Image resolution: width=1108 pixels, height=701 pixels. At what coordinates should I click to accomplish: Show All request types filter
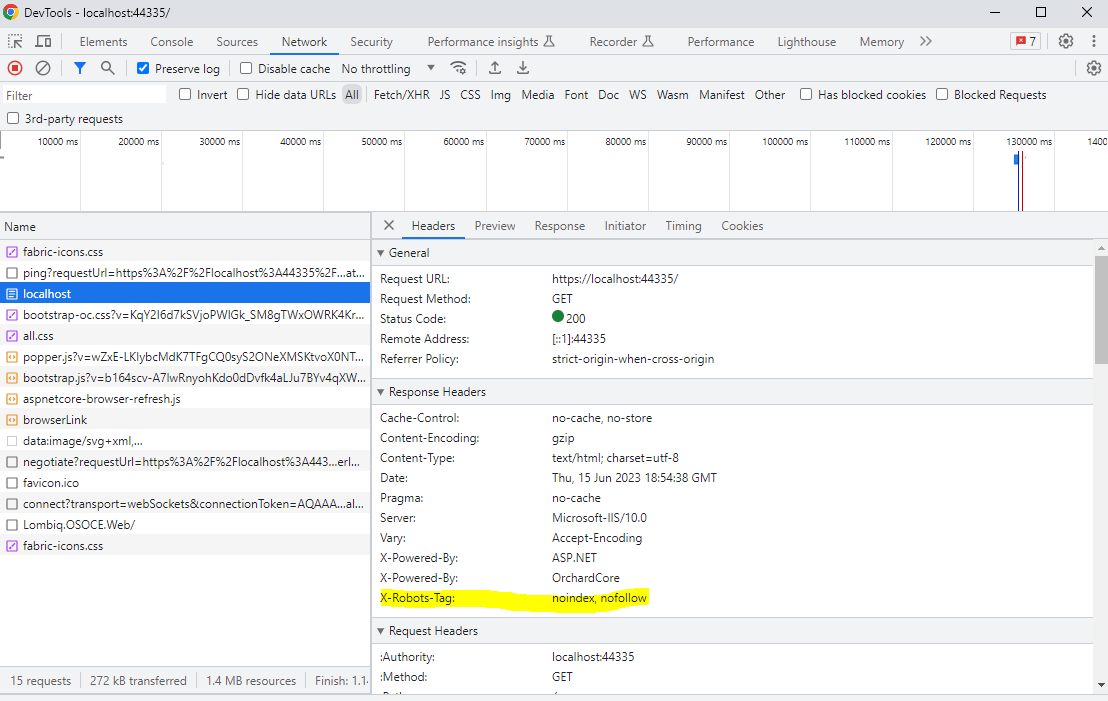pos(352,95)
